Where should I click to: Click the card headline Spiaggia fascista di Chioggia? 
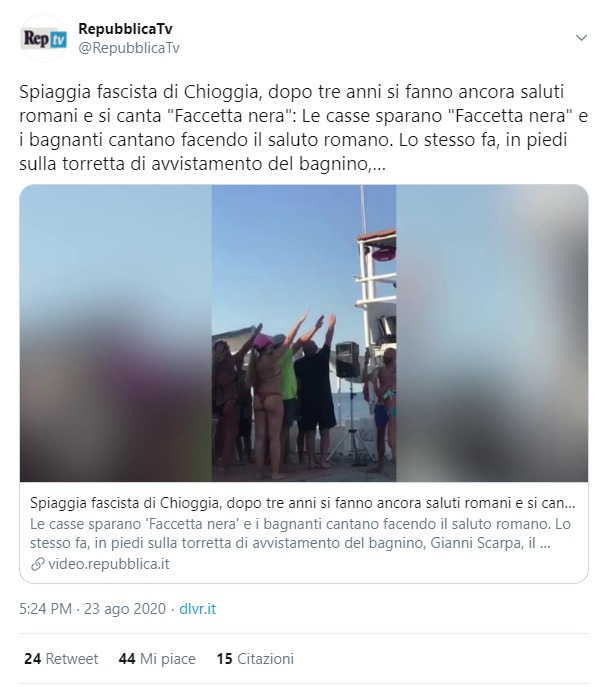tap(302, 503)
